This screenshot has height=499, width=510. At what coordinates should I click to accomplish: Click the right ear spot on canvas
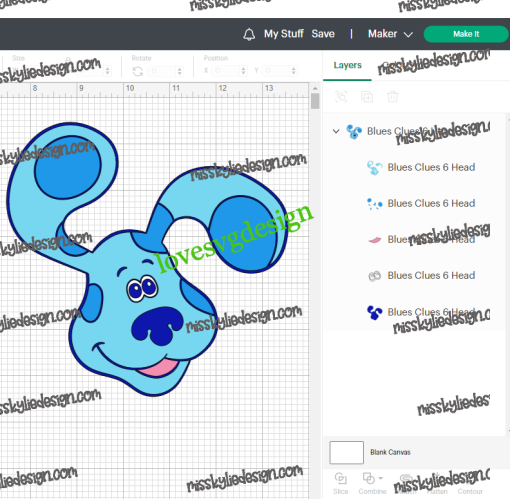pyautogui.click(x=243, y=234)
